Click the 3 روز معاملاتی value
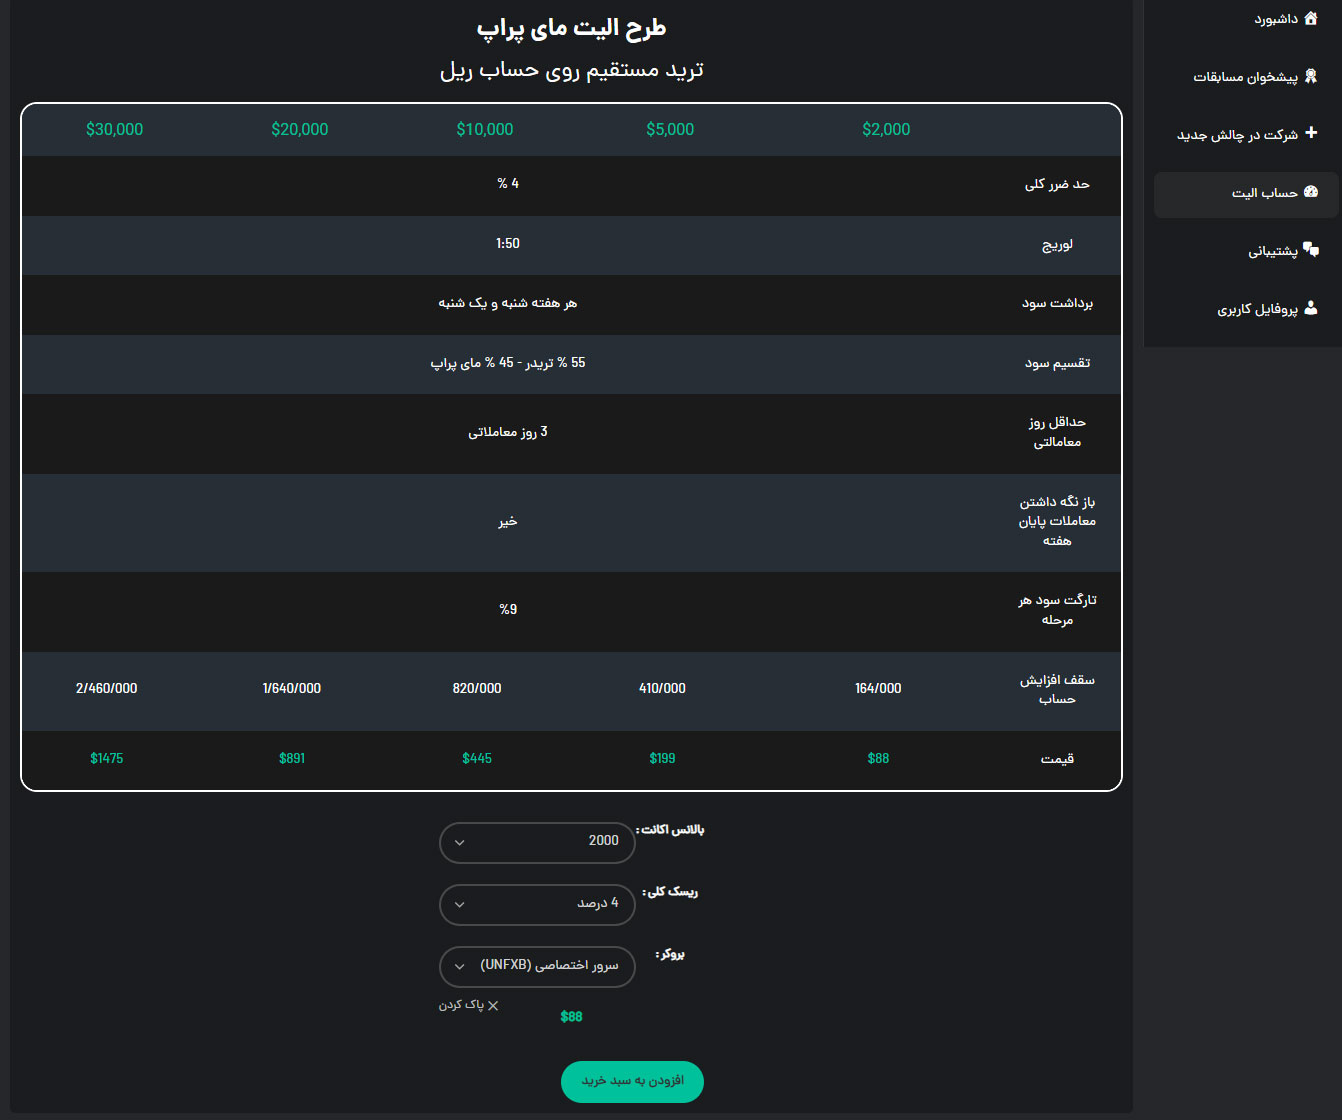The image size is (1342, 1120). [x=508, y=432]
